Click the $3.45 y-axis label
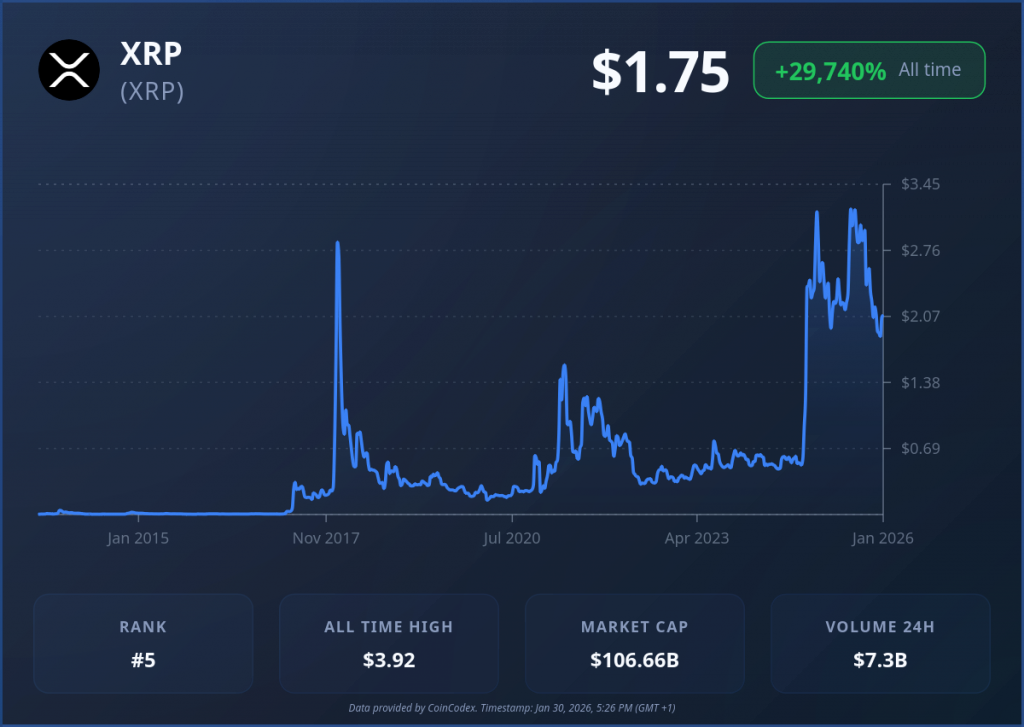The width and height of the screenshot is (1024, 727). coord(921,185)
